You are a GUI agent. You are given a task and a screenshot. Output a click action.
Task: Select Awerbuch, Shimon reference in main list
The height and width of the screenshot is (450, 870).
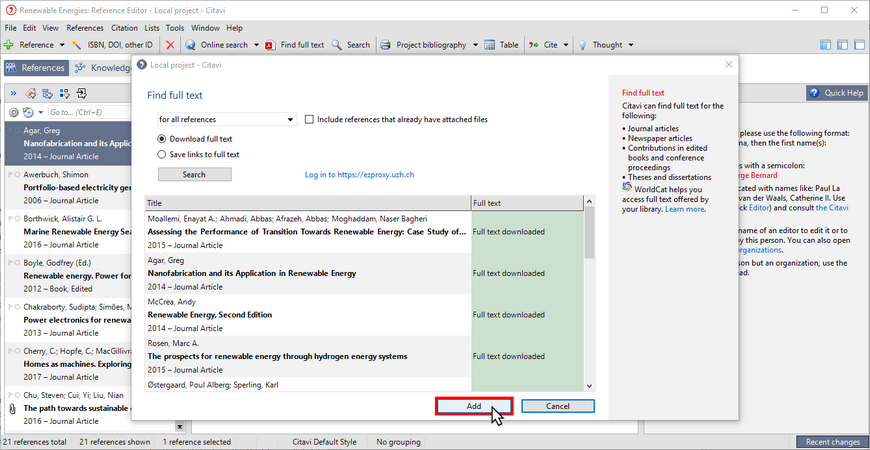coord(68,188)
